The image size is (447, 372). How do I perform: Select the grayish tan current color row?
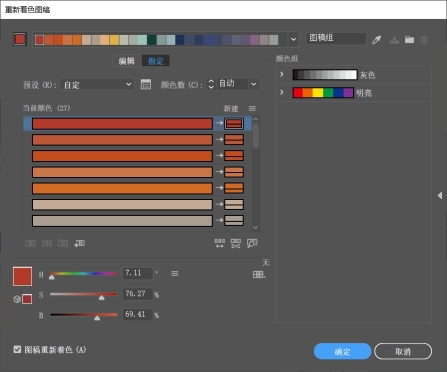click(x=122, y=221)
